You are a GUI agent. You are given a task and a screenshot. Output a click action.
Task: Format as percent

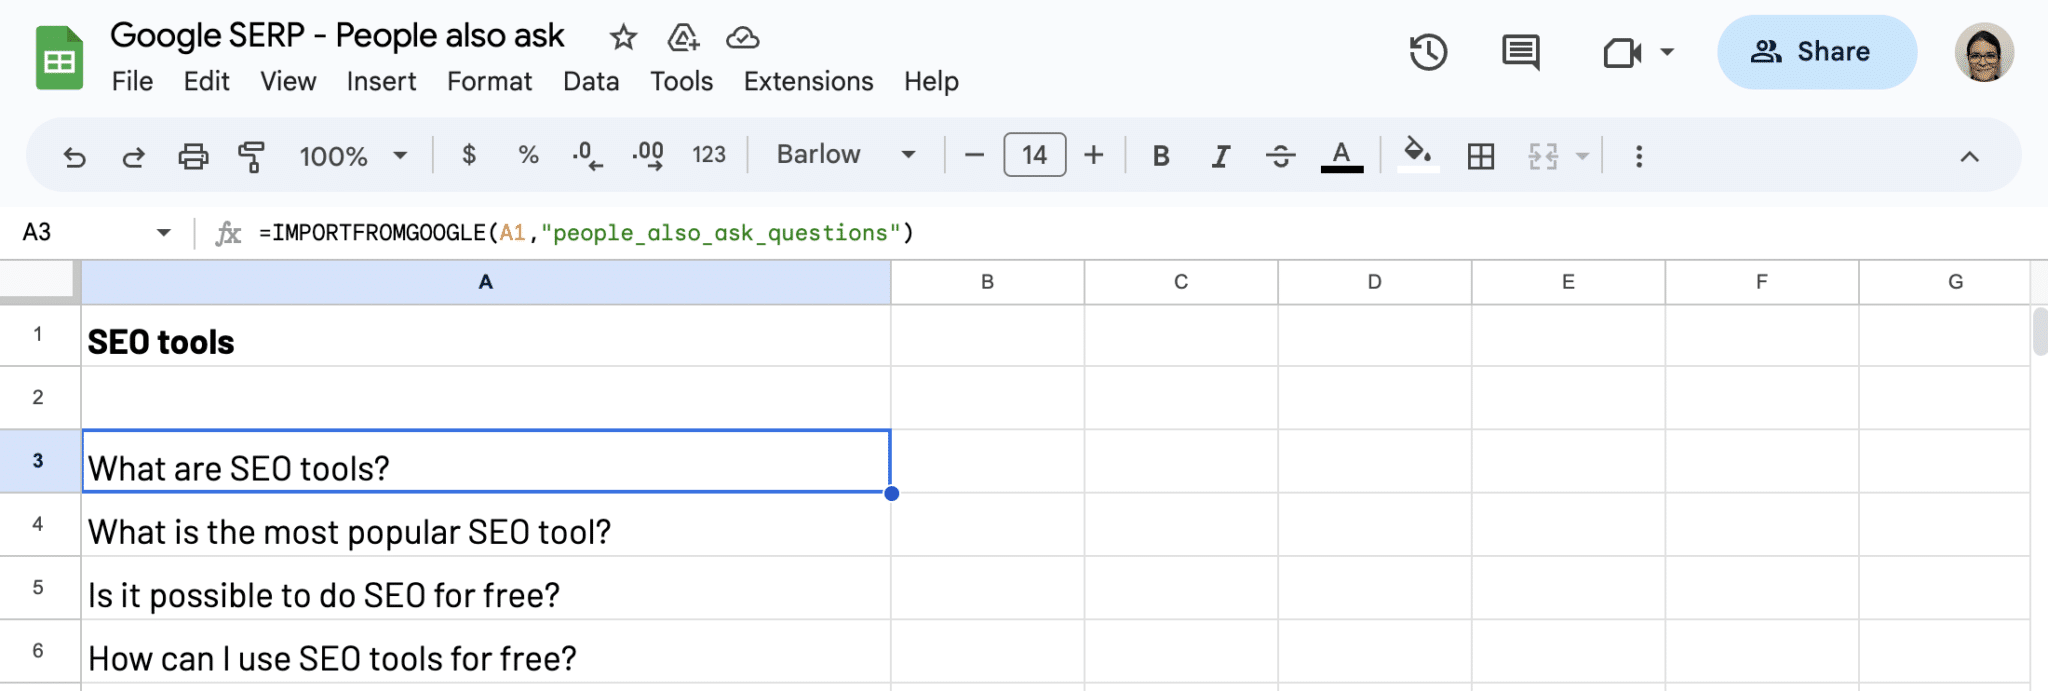(528, 155)
